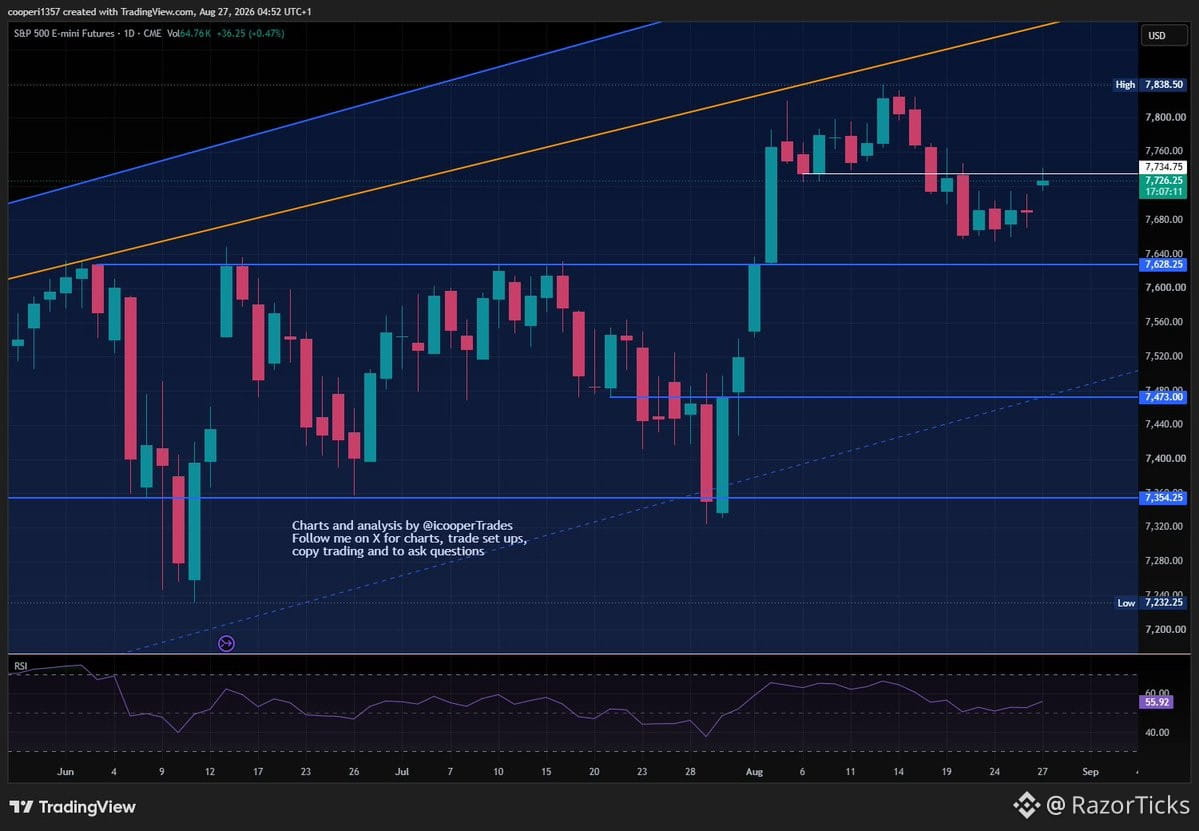Click the 27 date on time axis
Screen dimensions: 1199x831
pos(1042,771)
